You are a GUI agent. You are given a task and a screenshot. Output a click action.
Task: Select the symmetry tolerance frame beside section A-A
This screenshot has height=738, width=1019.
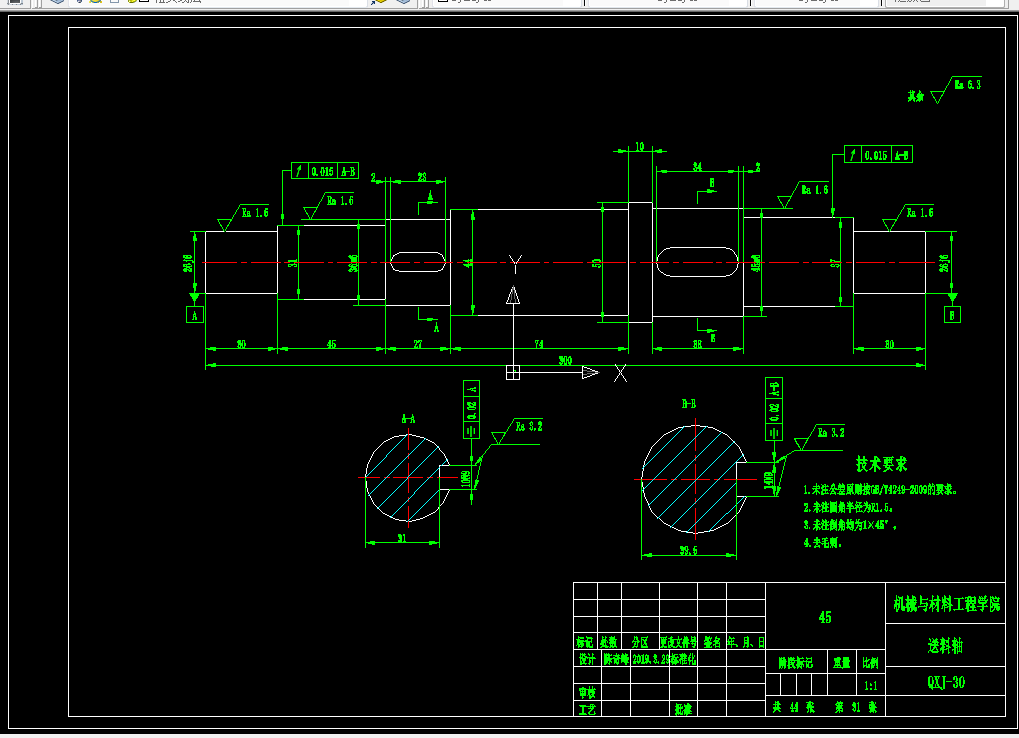[471, 410]
